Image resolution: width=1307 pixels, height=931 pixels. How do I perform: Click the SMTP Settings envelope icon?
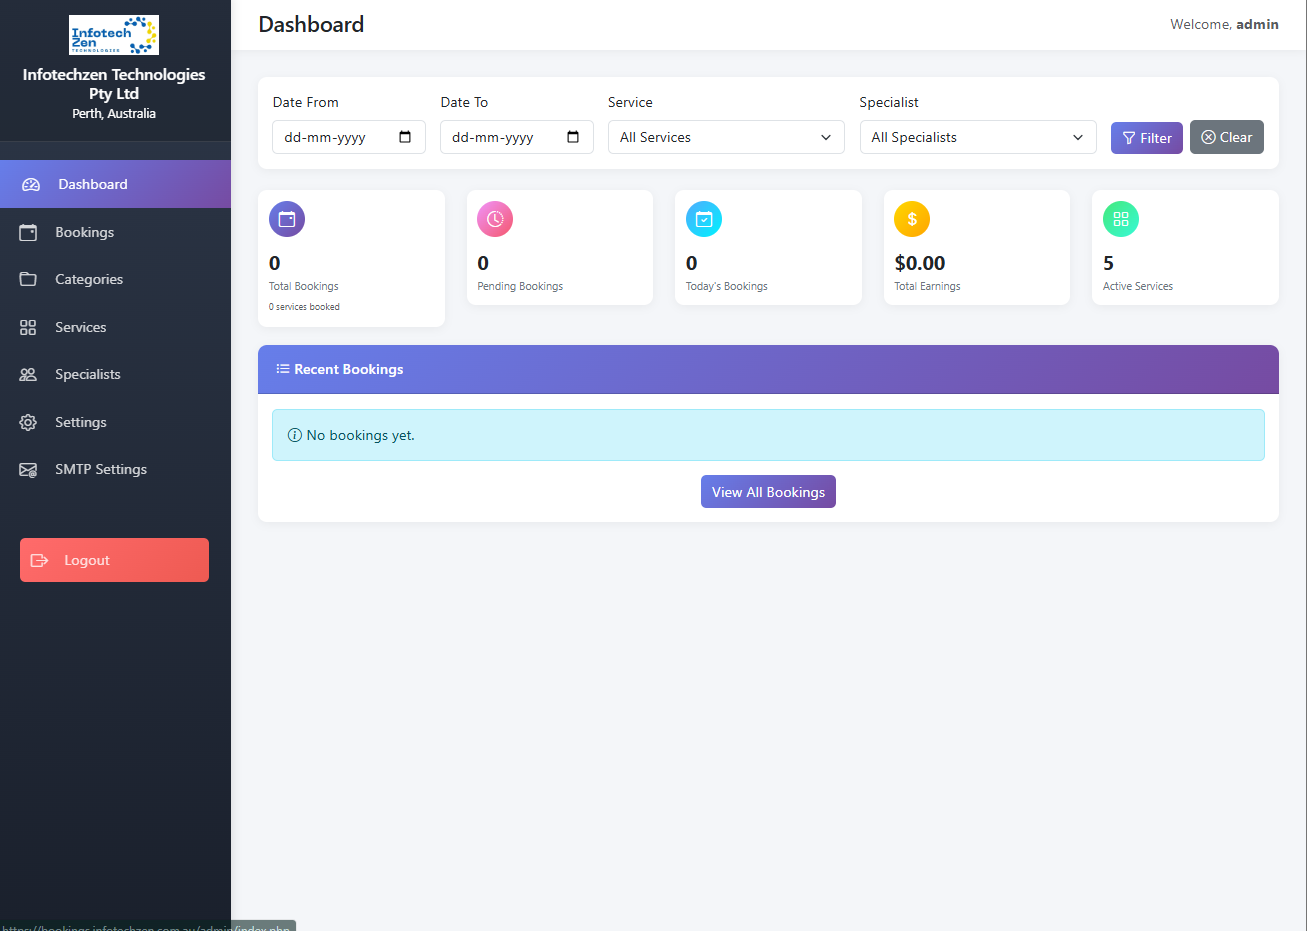pos(31,468)
